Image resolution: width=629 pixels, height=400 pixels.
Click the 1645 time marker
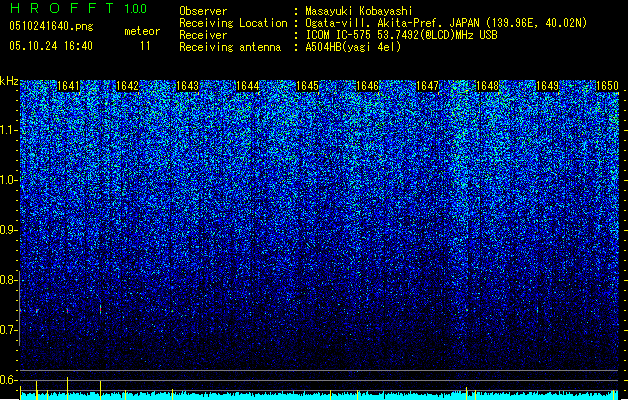(x=307, y=86)
